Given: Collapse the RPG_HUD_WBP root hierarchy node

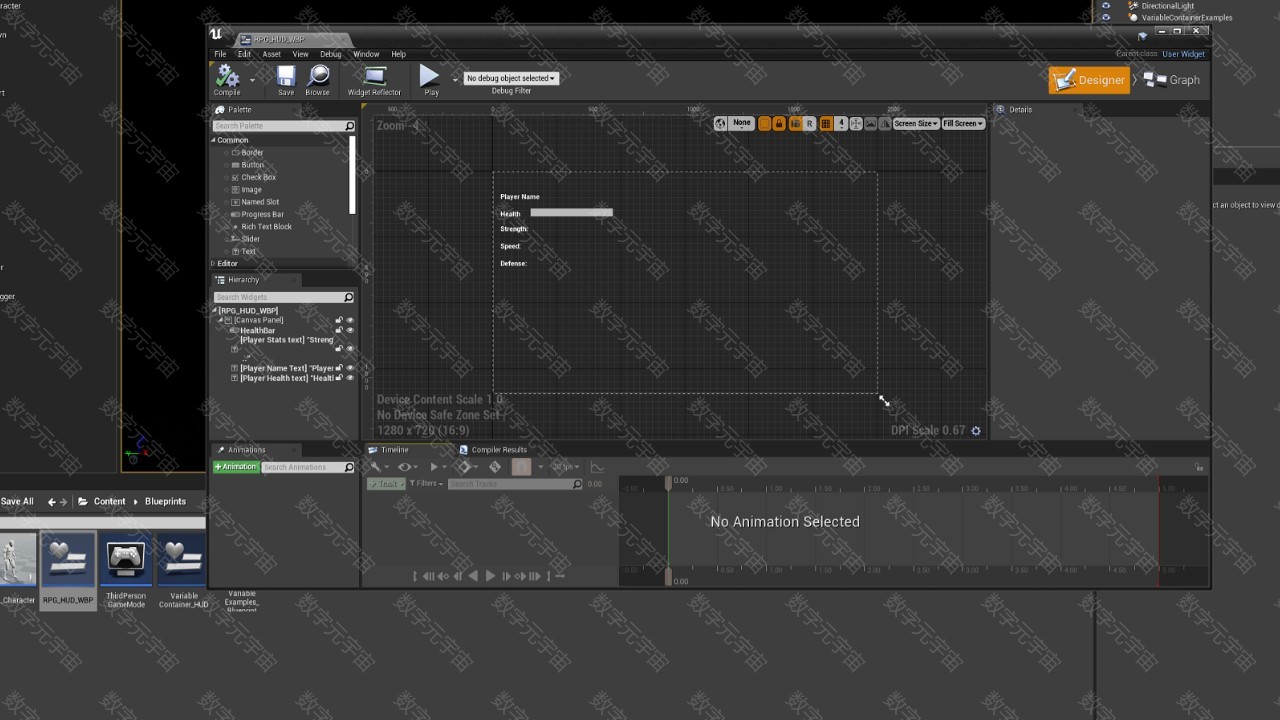Looking at the screenshot, I should pos(215,311).
